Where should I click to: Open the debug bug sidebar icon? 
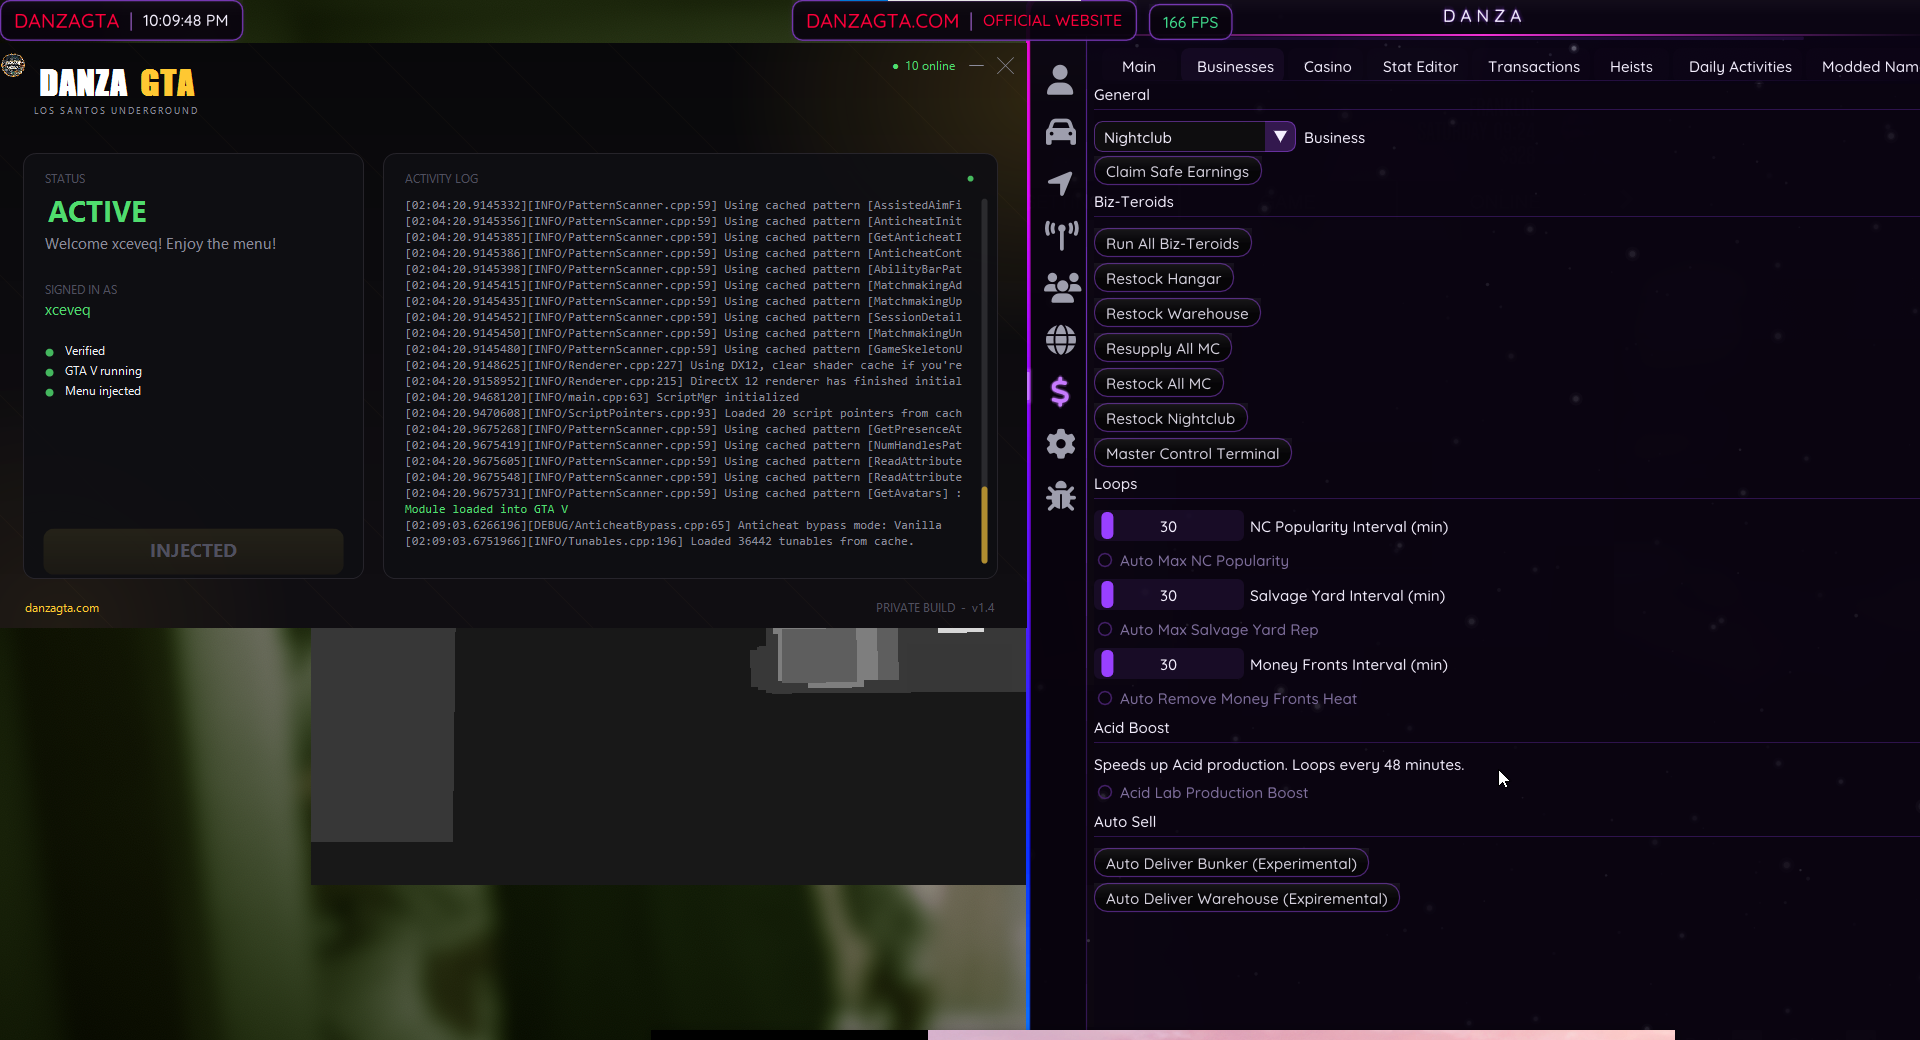tap(1060, 496)
